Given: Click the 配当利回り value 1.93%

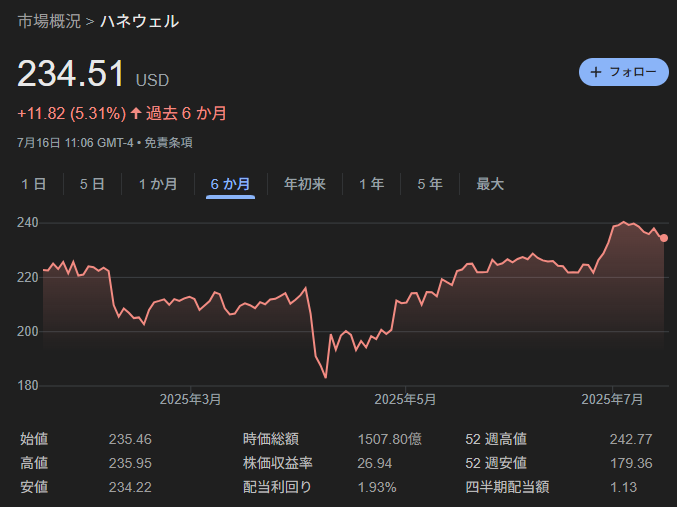Looking at the screenshot, I should (376, 487).
